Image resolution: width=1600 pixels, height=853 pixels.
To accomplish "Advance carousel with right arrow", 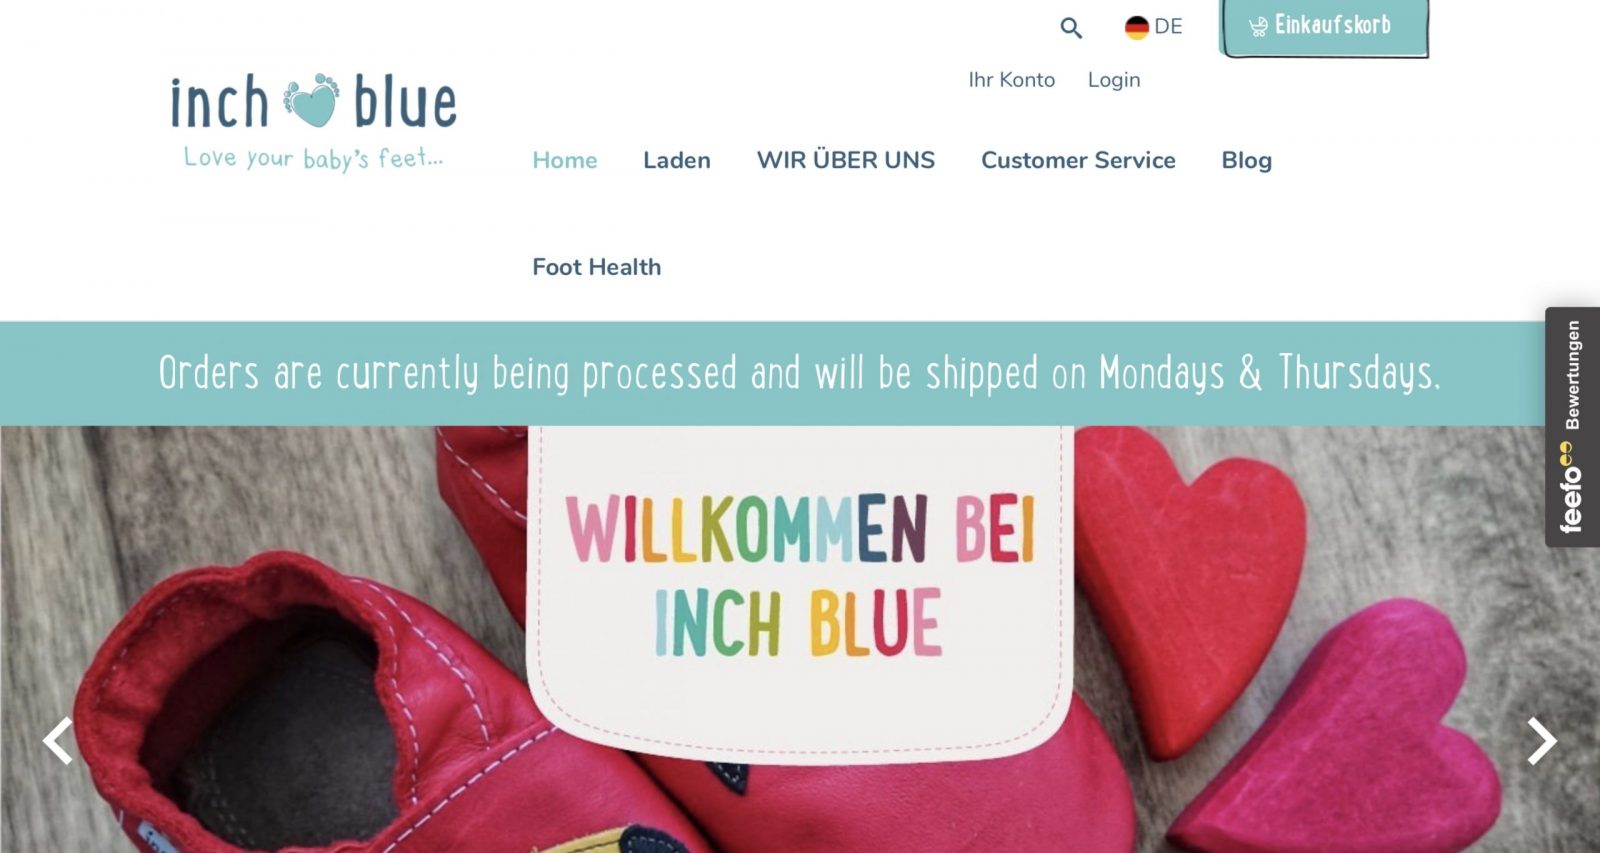I will [1542, 741].
